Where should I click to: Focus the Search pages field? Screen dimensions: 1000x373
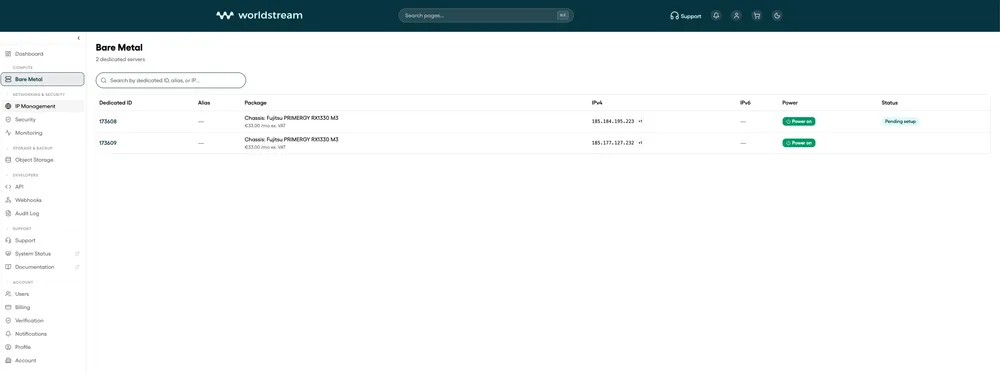(486, 15)
